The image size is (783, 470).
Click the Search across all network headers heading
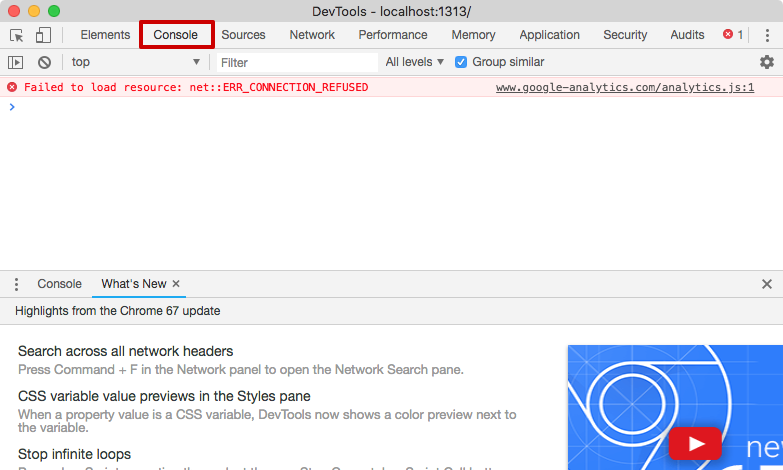point(125,351)
